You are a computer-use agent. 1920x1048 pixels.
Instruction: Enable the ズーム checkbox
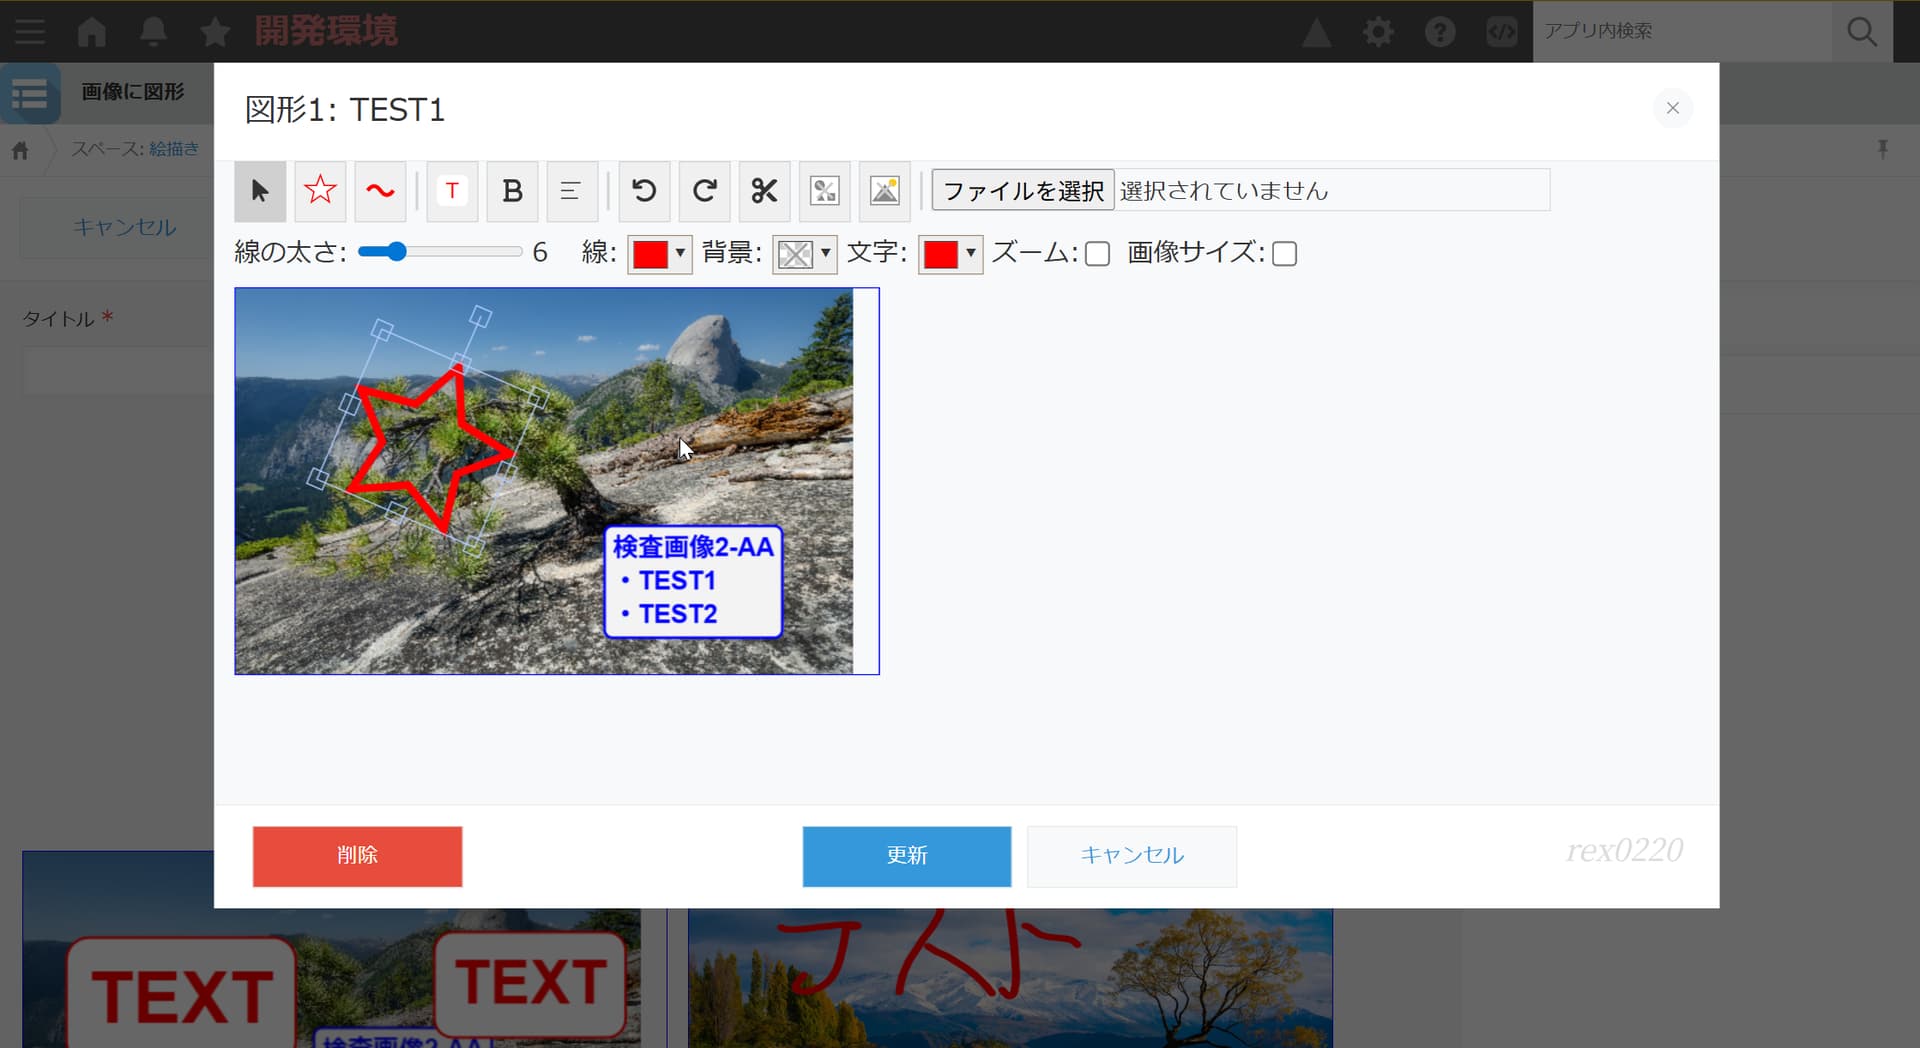(x=1097, y=254)
